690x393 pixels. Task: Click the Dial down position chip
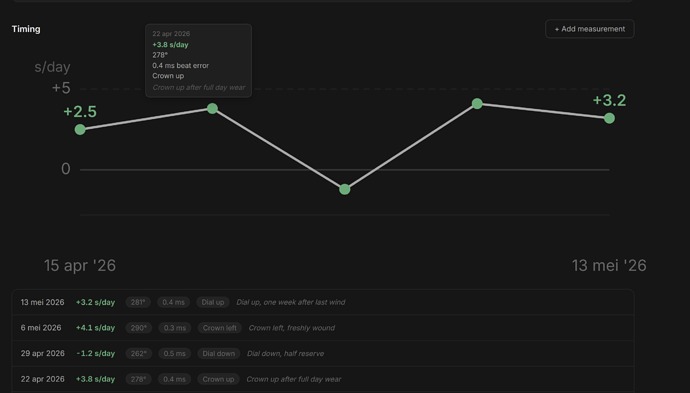tap(219, 353)
